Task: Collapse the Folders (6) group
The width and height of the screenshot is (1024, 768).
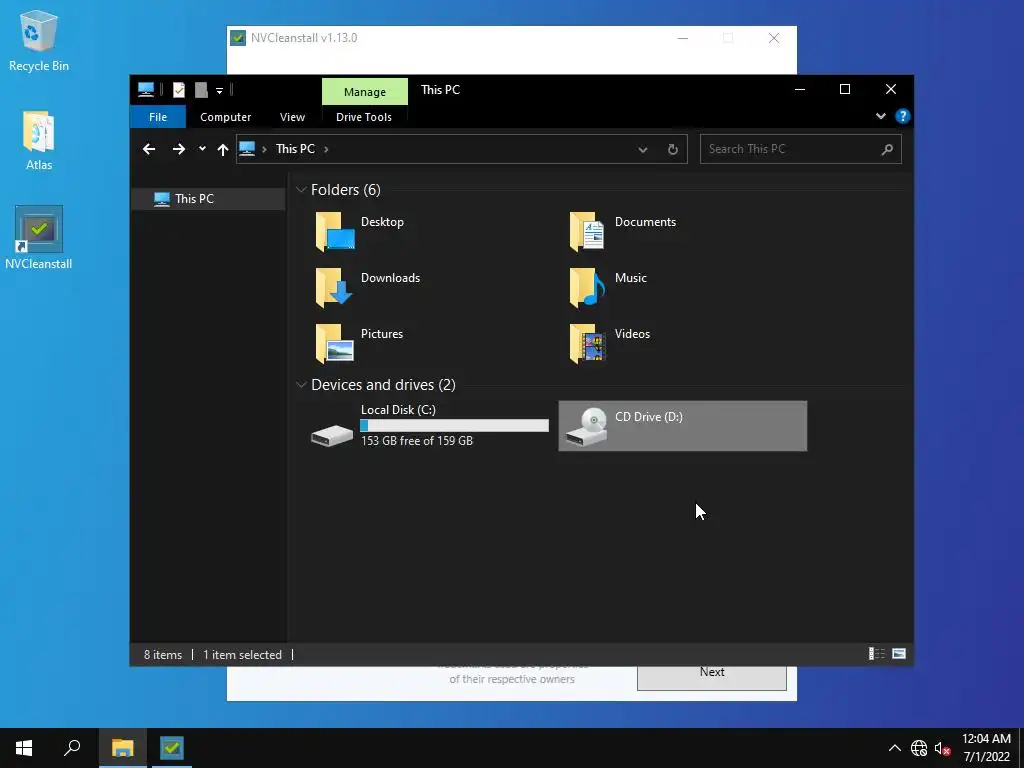Action: [x=301, y=190]
